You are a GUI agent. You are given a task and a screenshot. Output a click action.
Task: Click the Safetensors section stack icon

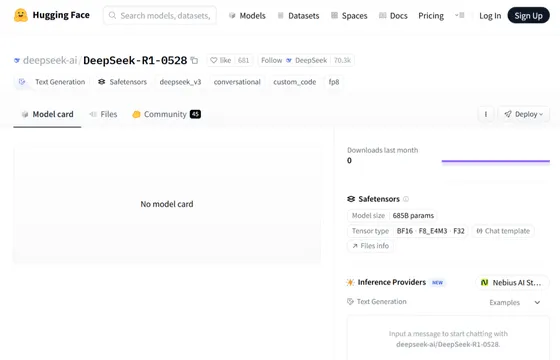[351, 199]
